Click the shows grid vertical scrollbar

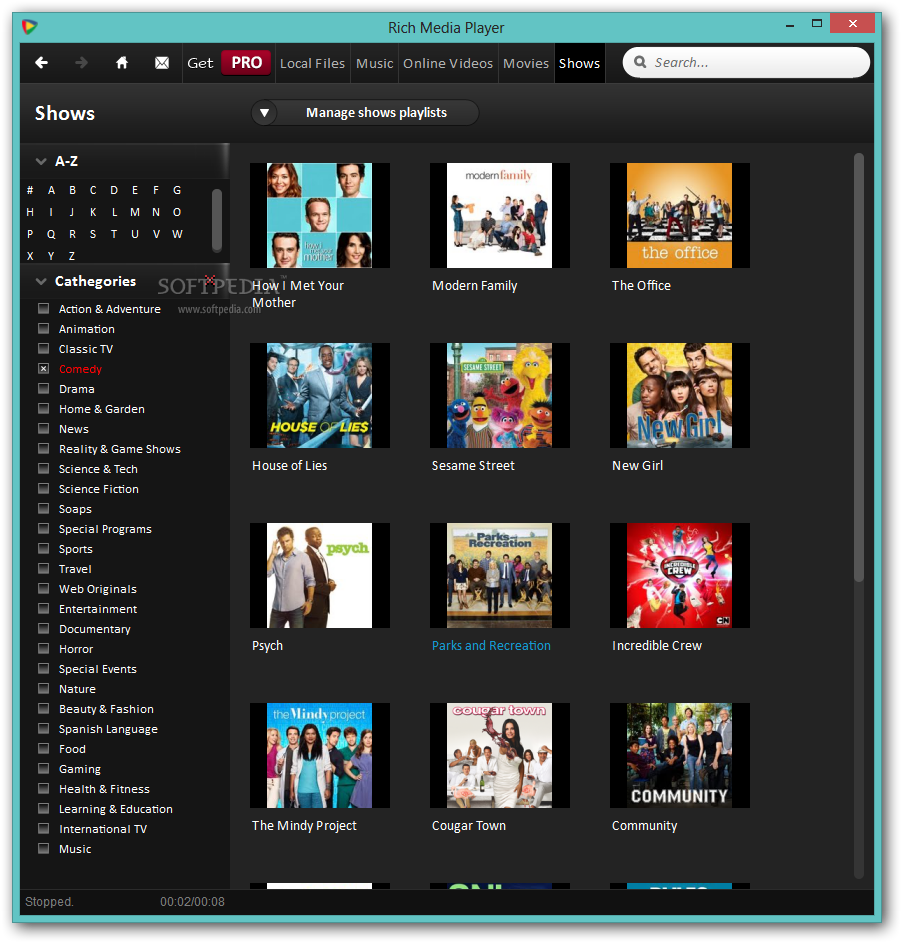859,367
